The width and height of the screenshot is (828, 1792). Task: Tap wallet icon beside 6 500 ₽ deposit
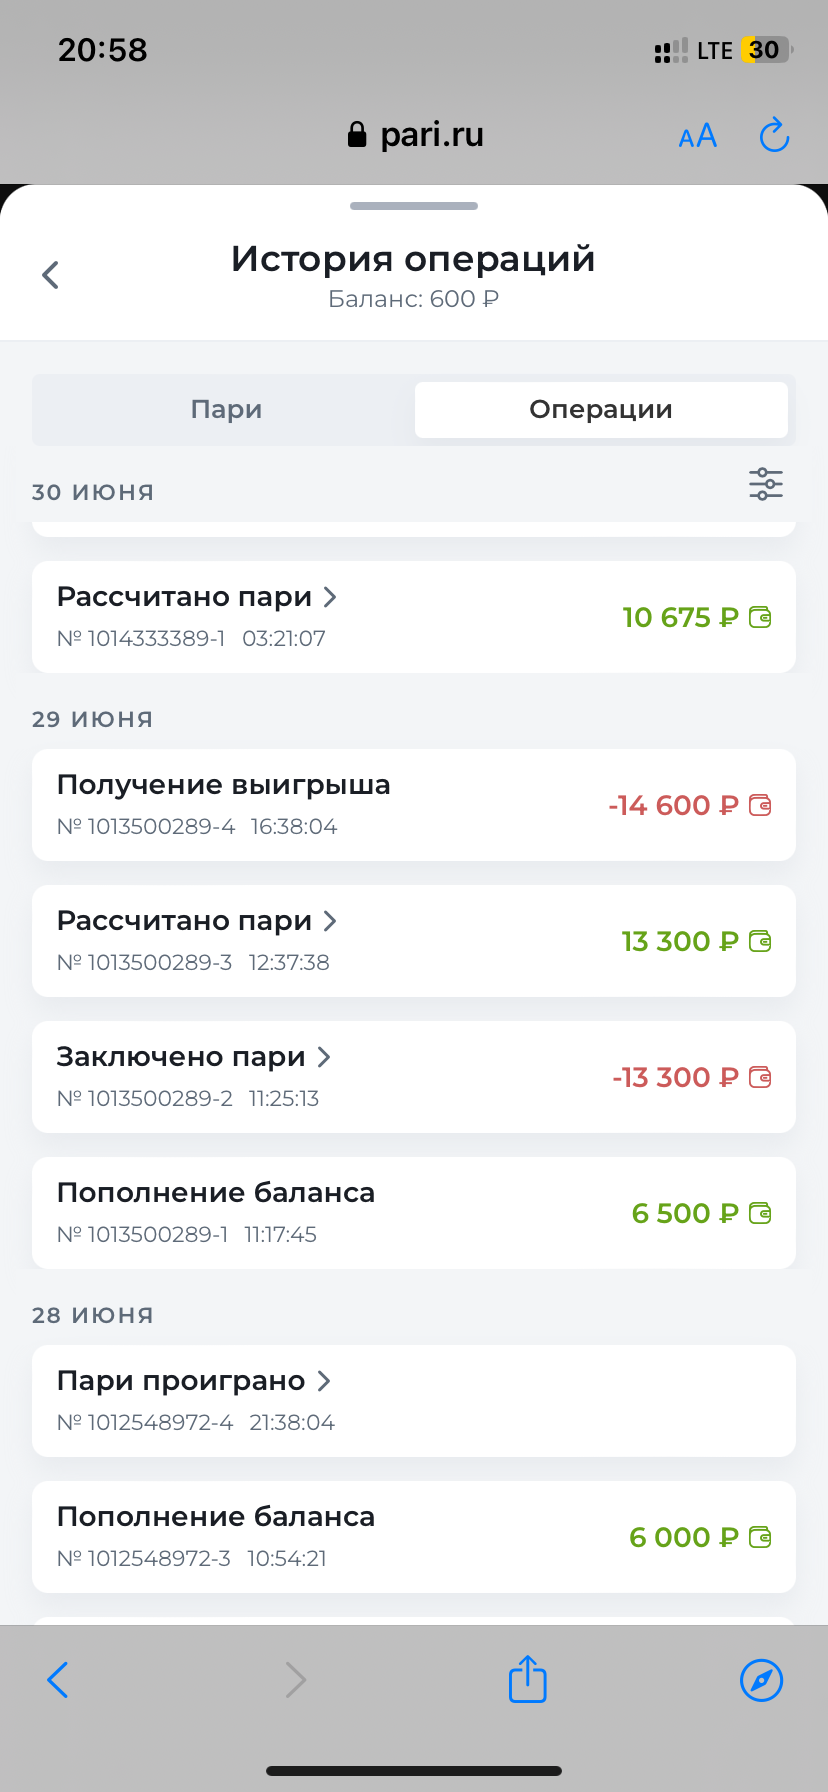(x=761, y=1213)
